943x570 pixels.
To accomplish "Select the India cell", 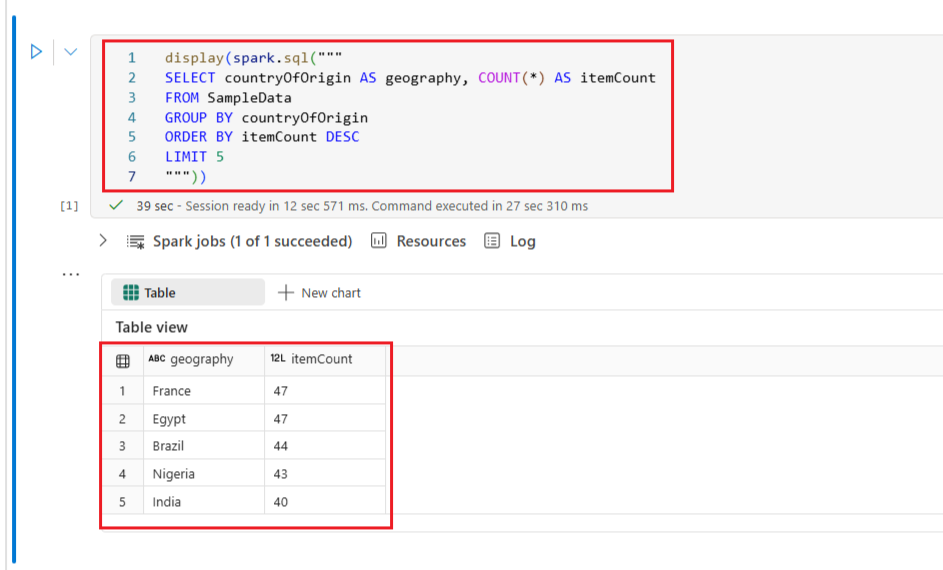I will click(204, 501).
